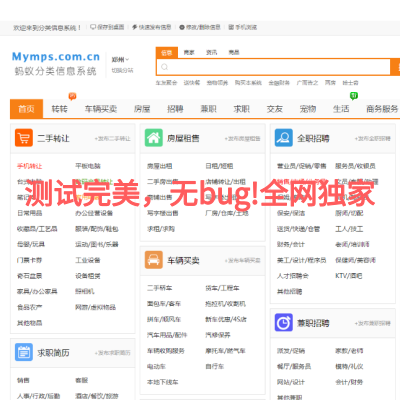Open the 车辆买卖 navigation tab
The height and width of the screenshot is (400, 400).
[101, 109]
